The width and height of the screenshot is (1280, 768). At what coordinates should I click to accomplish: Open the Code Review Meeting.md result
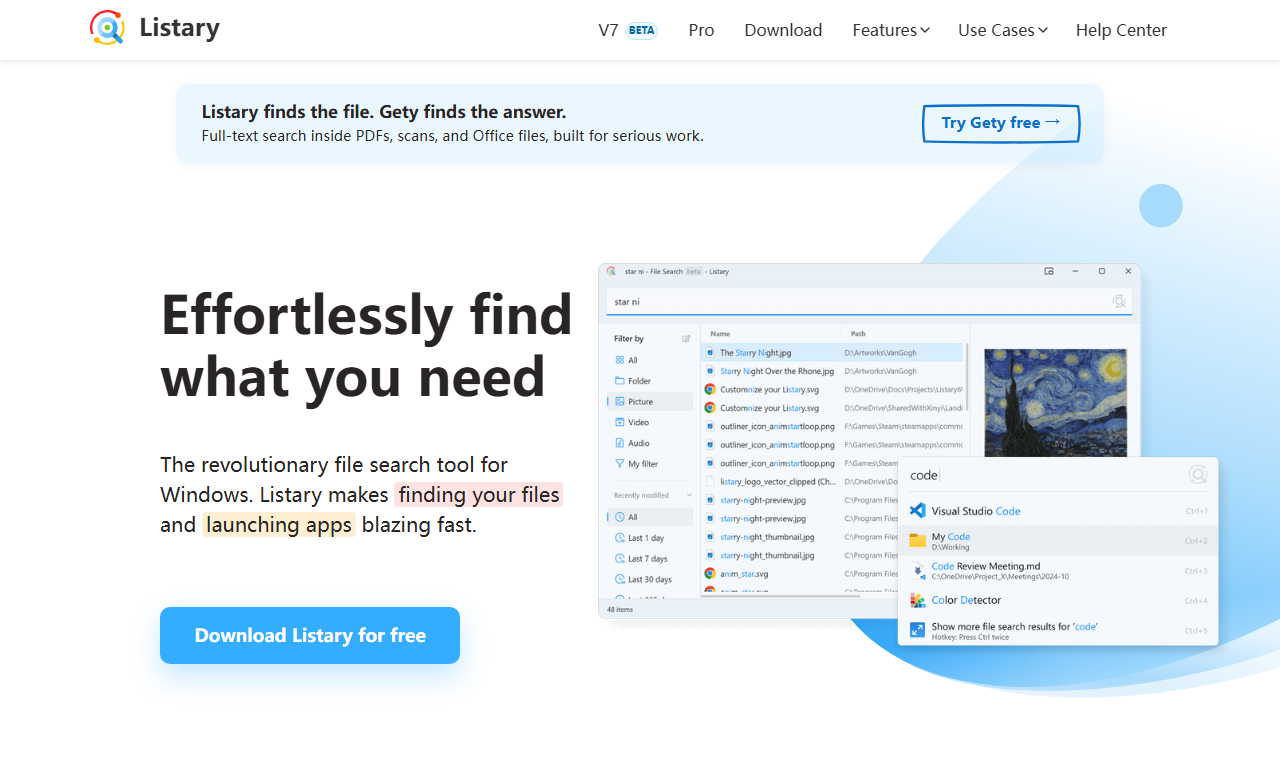tap(1058, 570)
